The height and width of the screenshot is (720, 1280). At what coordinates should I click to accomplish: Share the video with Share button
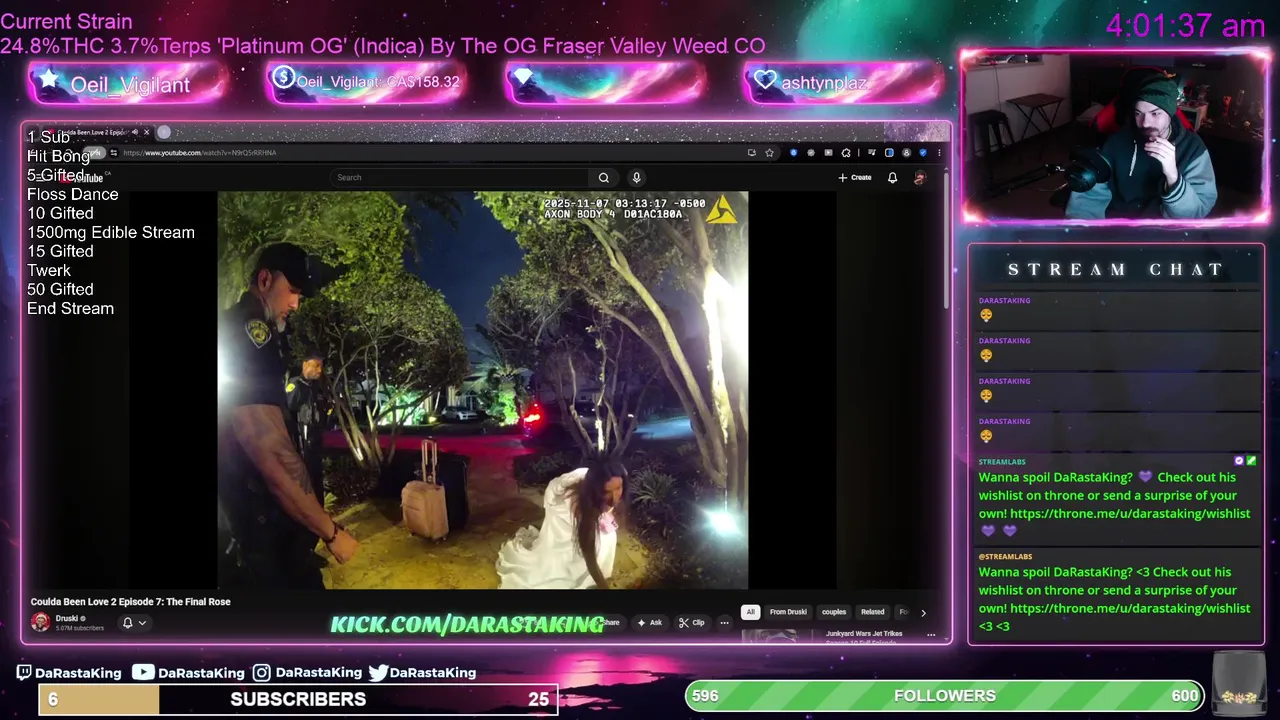pyautogui.click(x=610, y=622)
